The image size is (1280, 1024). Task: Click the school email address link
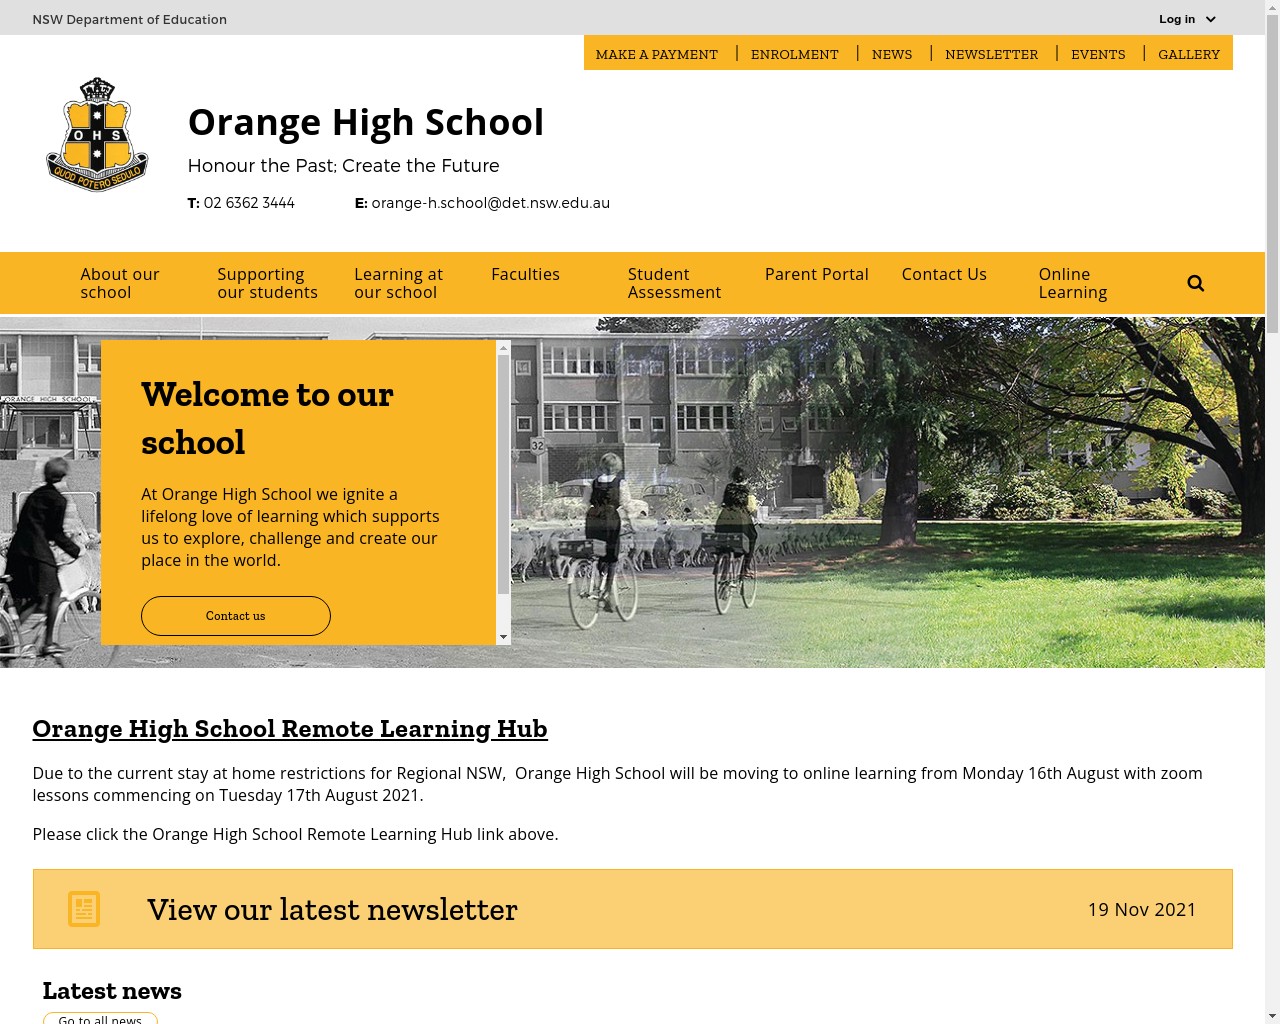click(490, 203)
